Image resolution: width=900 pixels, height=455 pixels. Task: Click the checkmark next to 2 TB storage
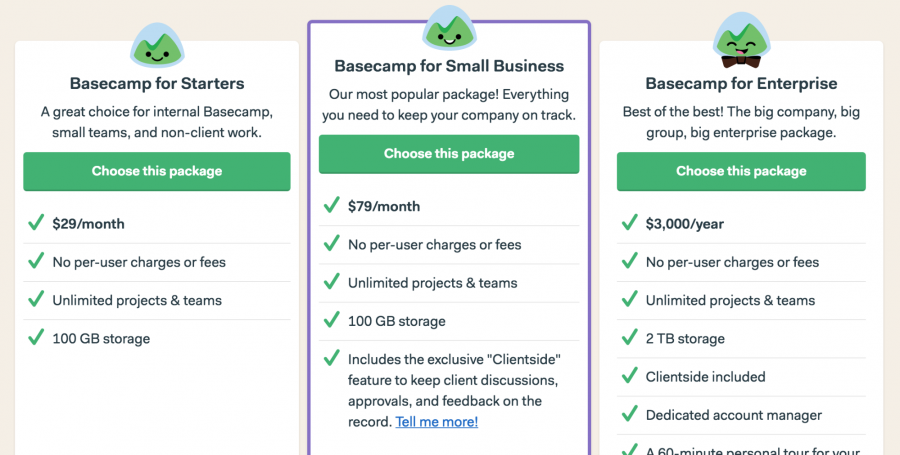pos(630,338)
